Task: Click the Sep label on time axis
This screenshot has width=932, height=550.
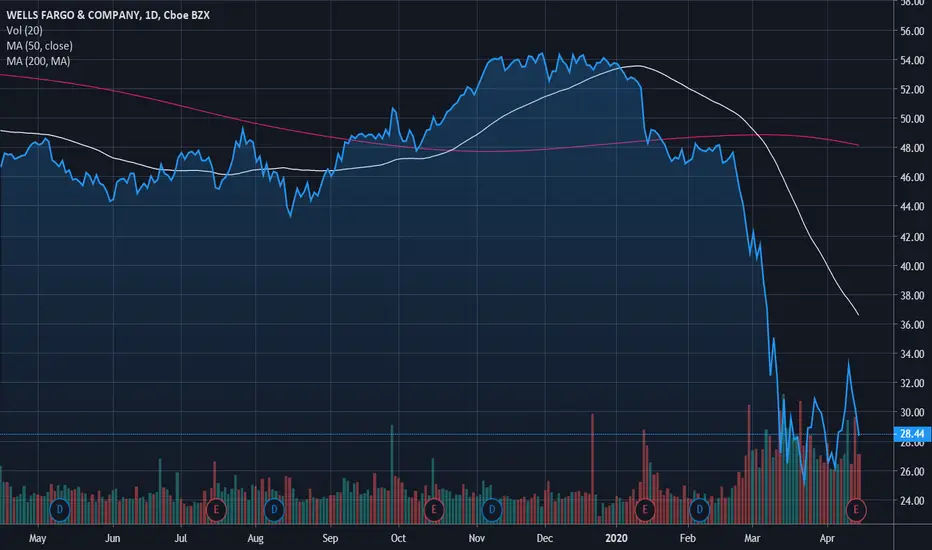Action: 330,538
